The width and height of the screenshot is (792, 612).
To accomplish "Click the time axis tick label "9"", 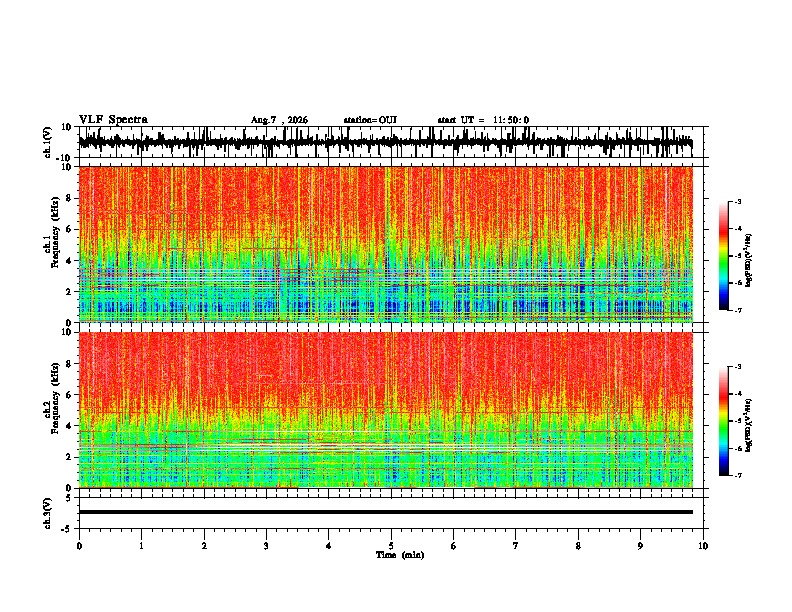I will [x=640, y=546].
